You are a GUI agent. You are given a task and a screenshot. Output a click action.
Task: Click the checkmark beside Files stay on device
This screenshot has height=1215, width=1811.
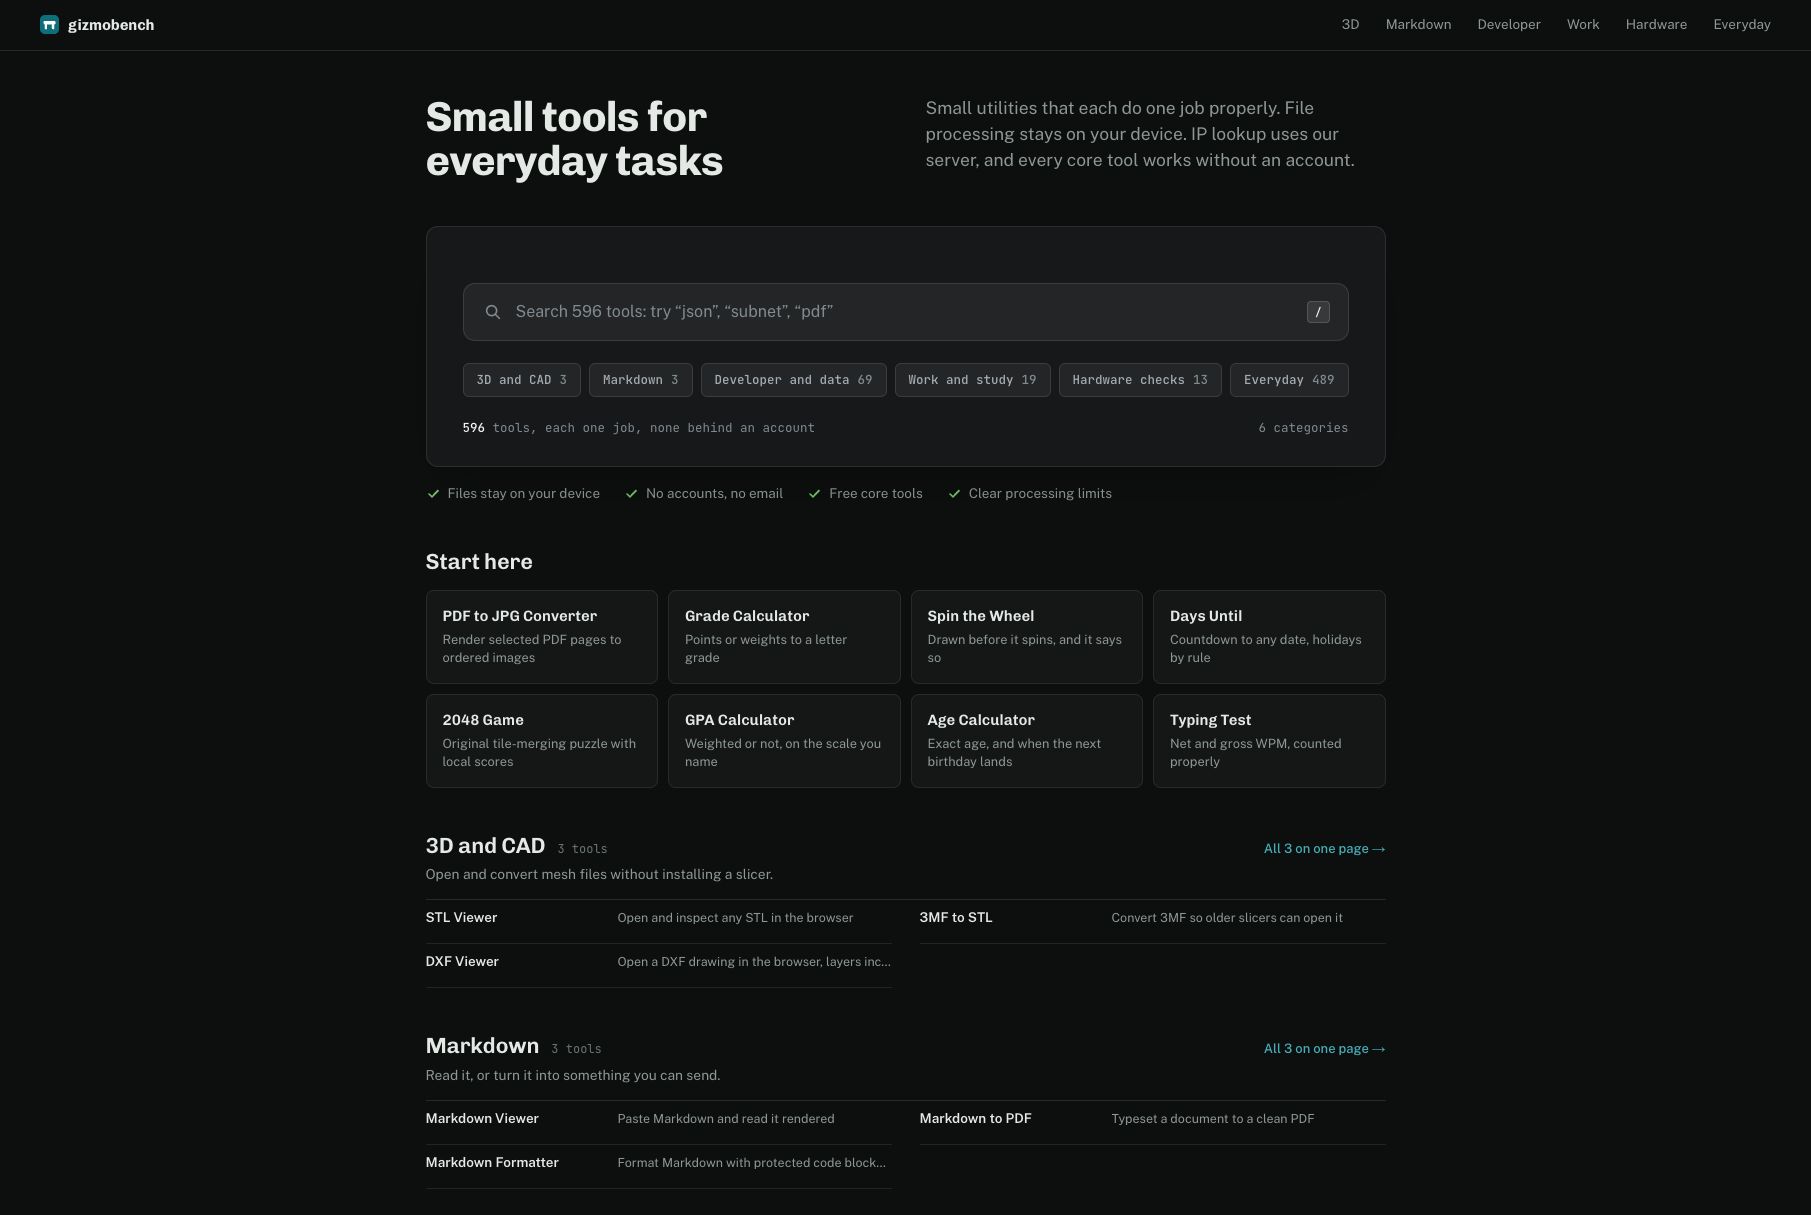[433, 494]
